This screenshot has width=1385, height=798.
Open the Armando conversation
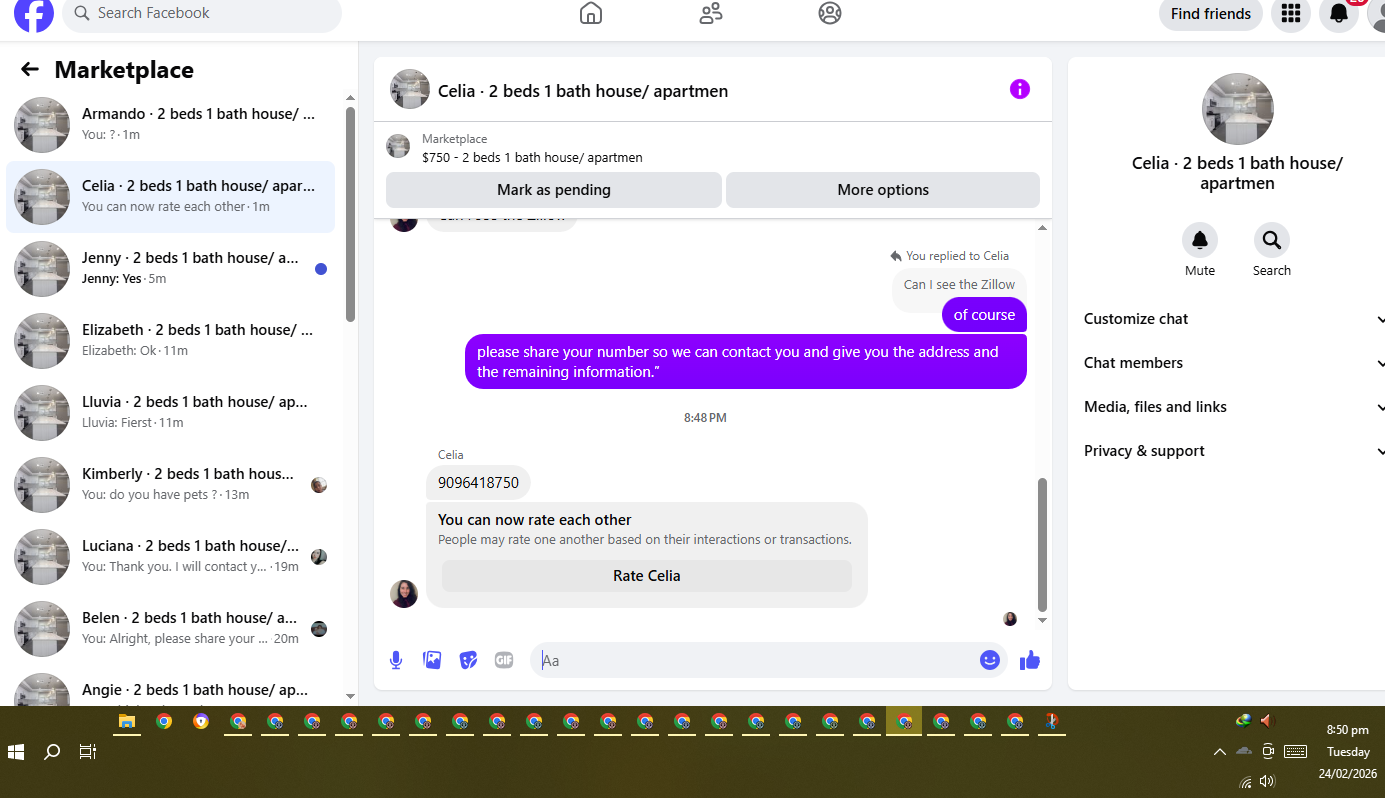[x=171, y=124]
